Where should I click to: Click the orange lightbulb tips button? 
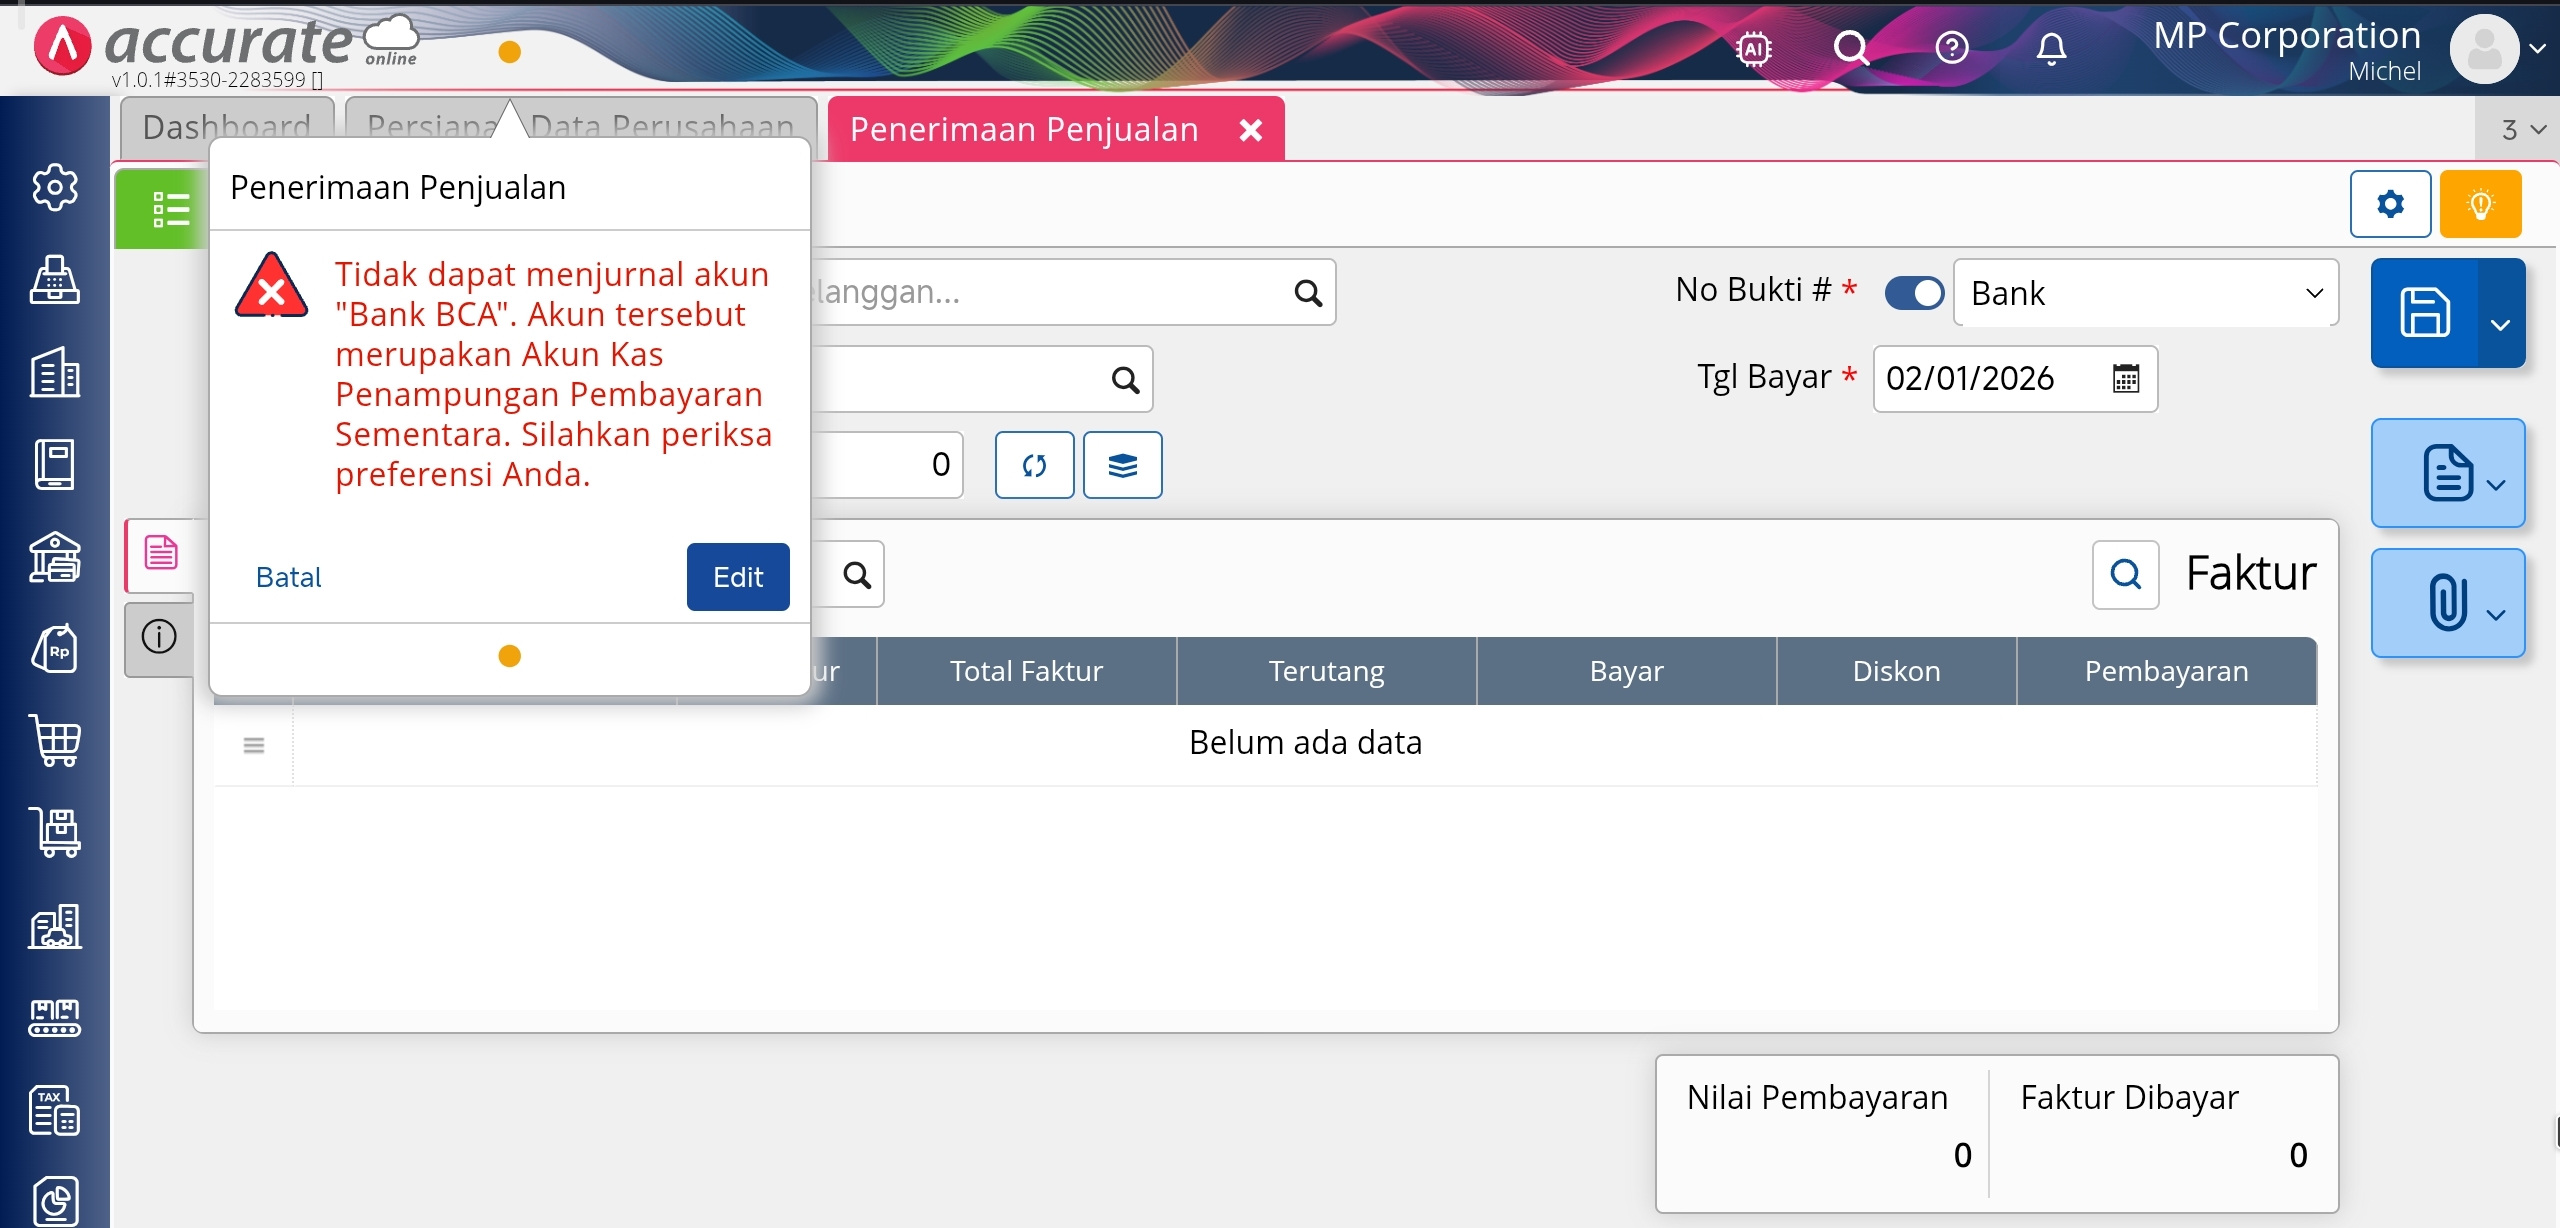[x=2480, y=205]
